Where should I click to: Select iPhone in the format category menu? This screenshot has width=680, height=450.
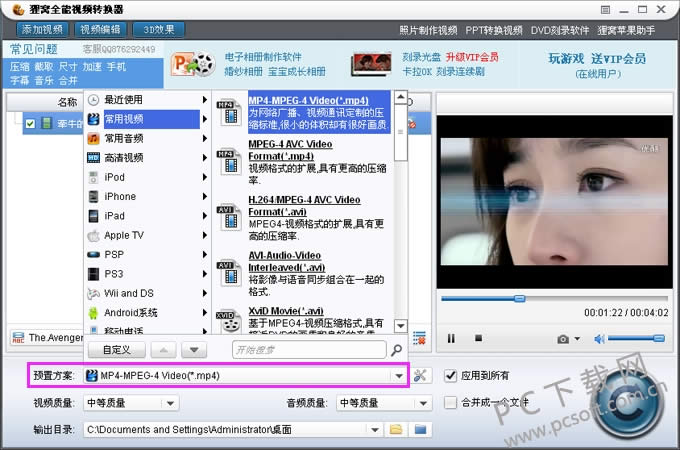click(x=120, y=196)
